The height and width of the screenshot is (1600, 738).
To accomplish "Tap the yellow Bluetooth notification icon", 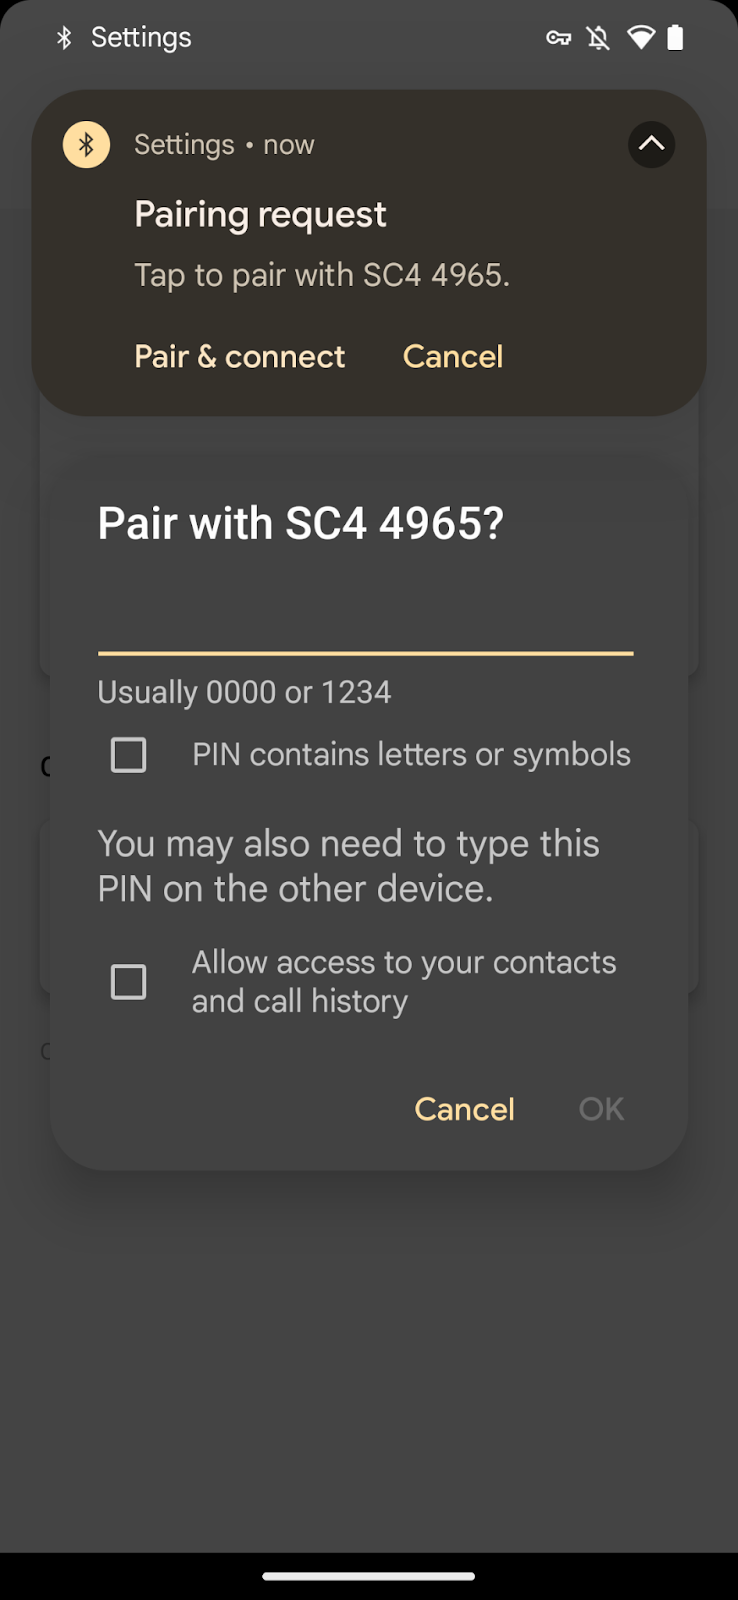I will (86, 145).
